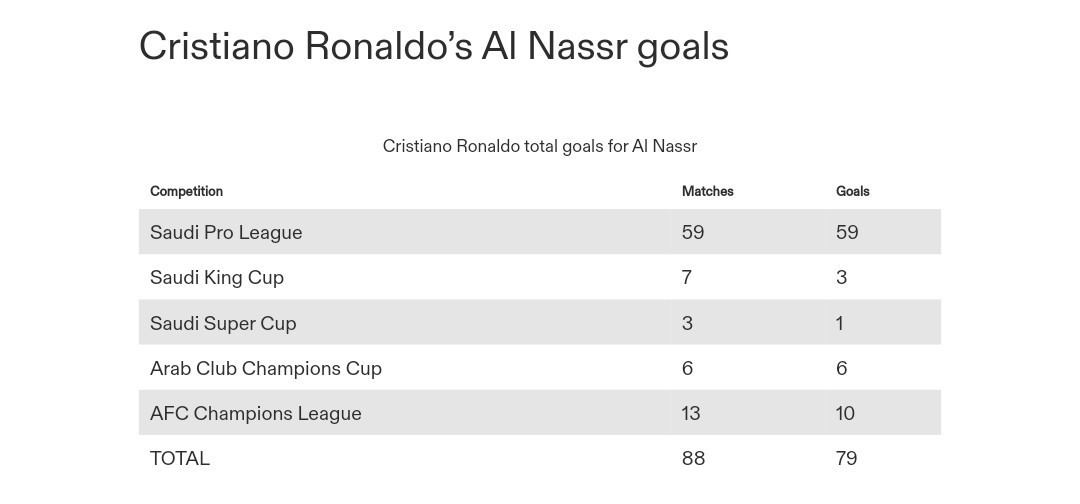Select the AFC Champions League label
This screenshot has width=1080, height=504.
coord(256,414)
